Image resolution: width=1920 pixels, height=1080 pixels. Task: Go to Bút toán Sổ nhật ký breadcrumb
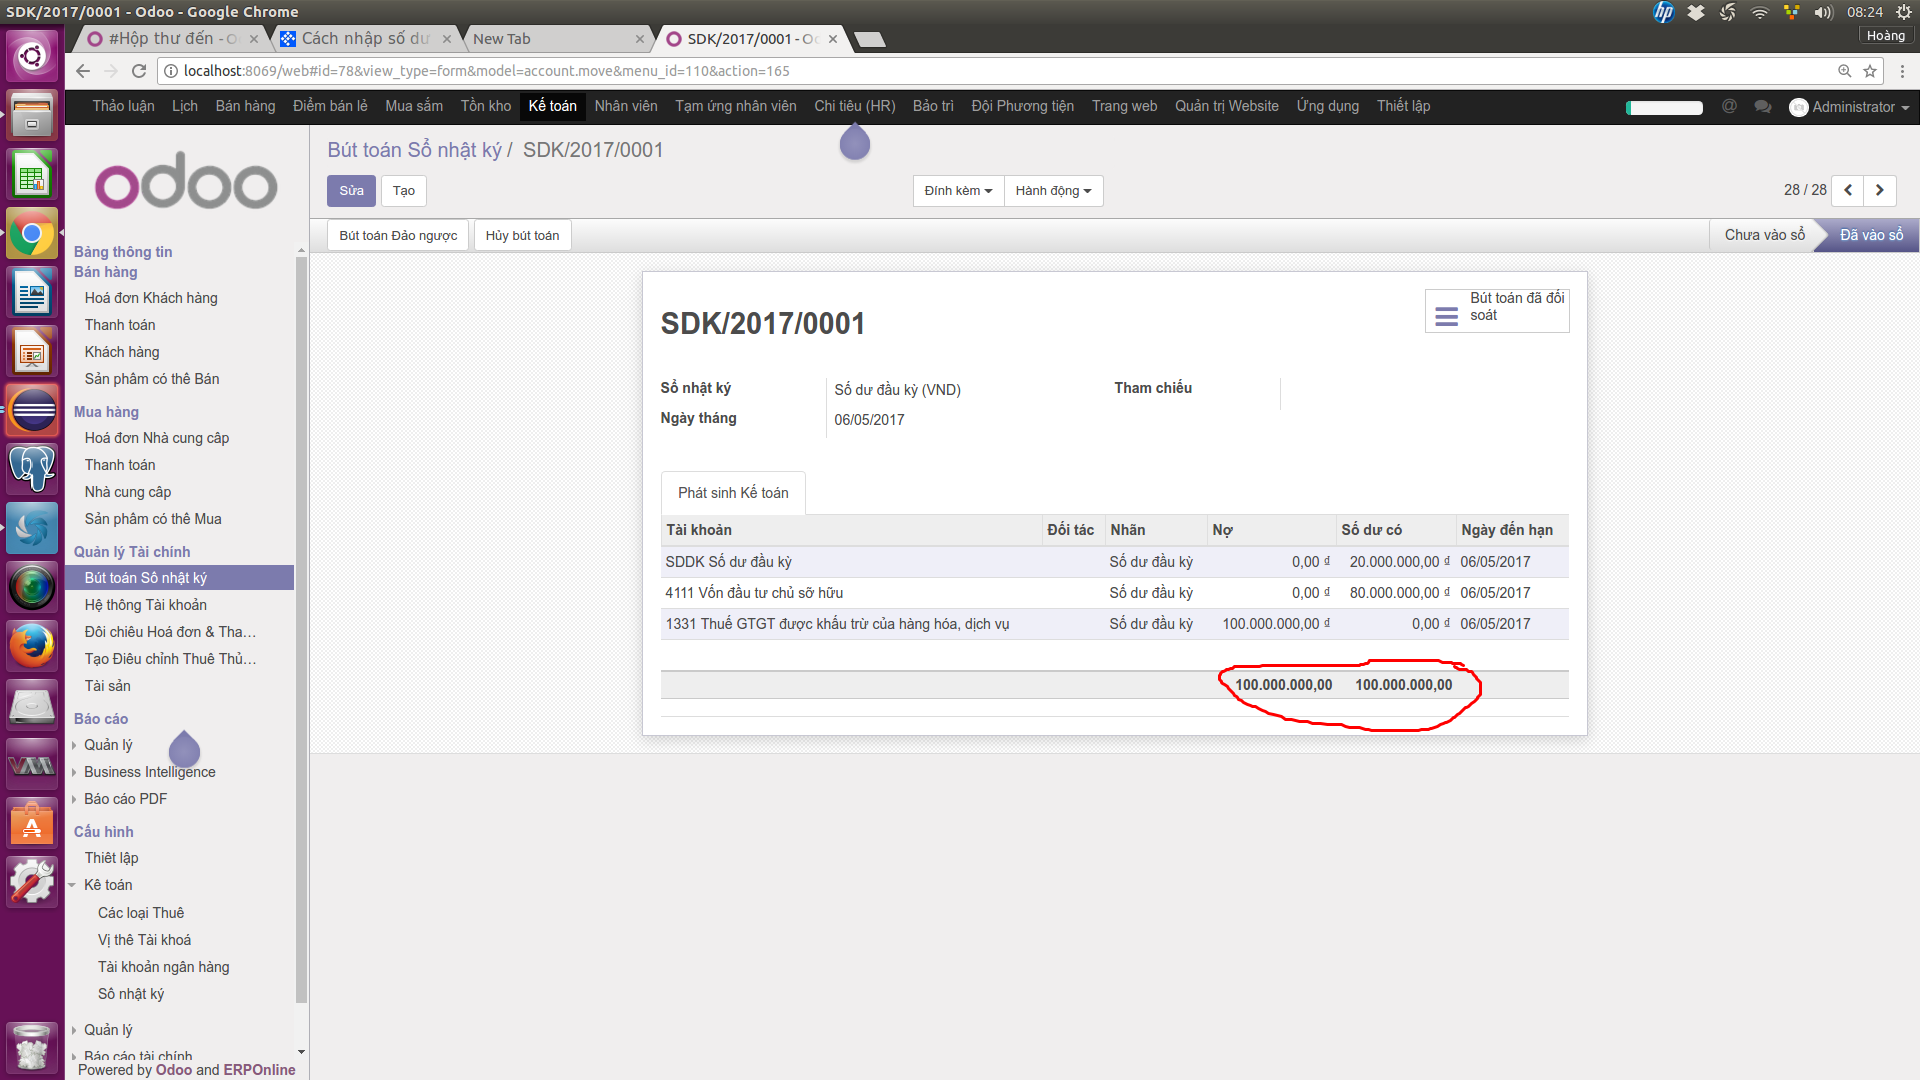coord(414,150)
